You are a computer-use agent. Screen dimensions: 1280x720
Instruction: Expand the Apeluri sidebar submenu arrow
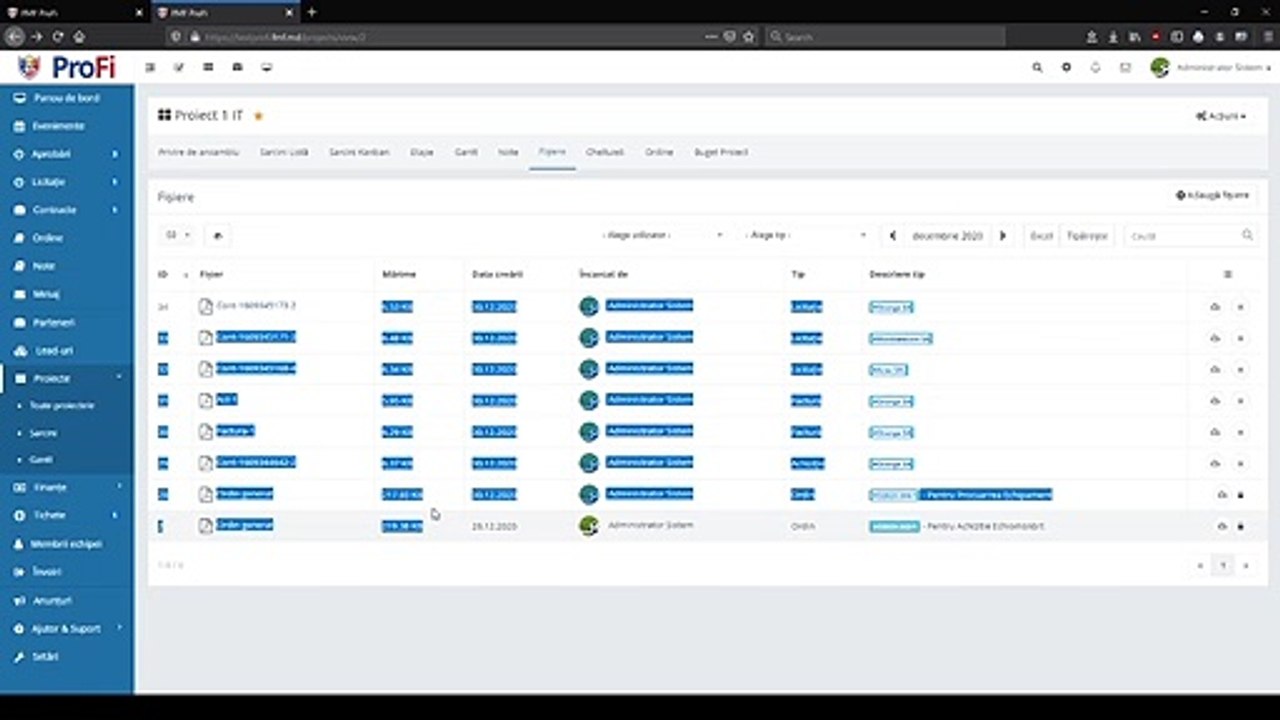point(115,154)
